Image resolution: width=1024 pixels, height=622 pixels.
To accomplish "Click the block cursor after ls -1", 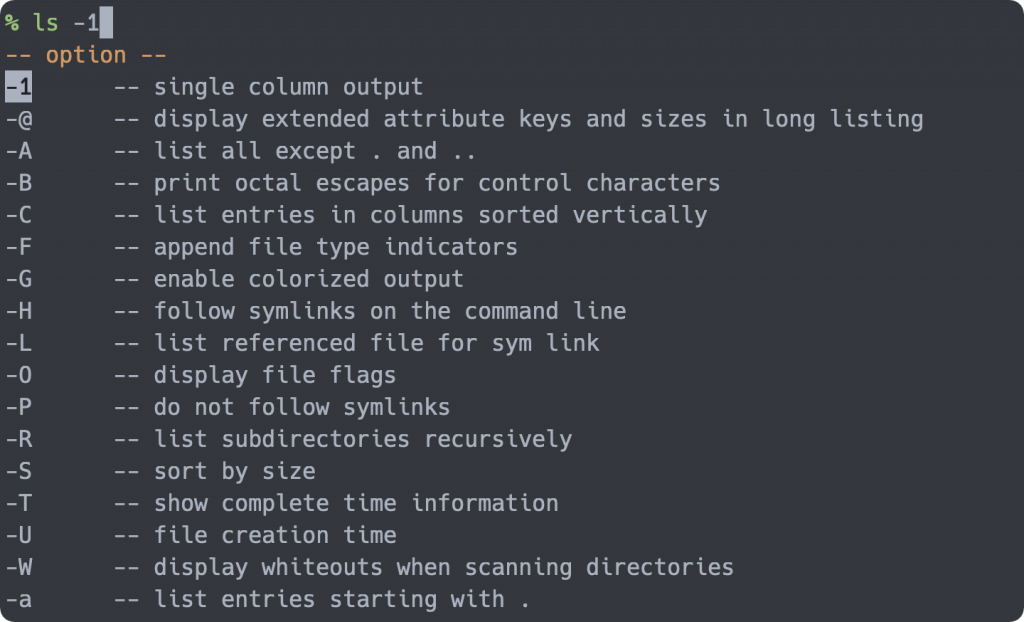I will click(106, 23).
